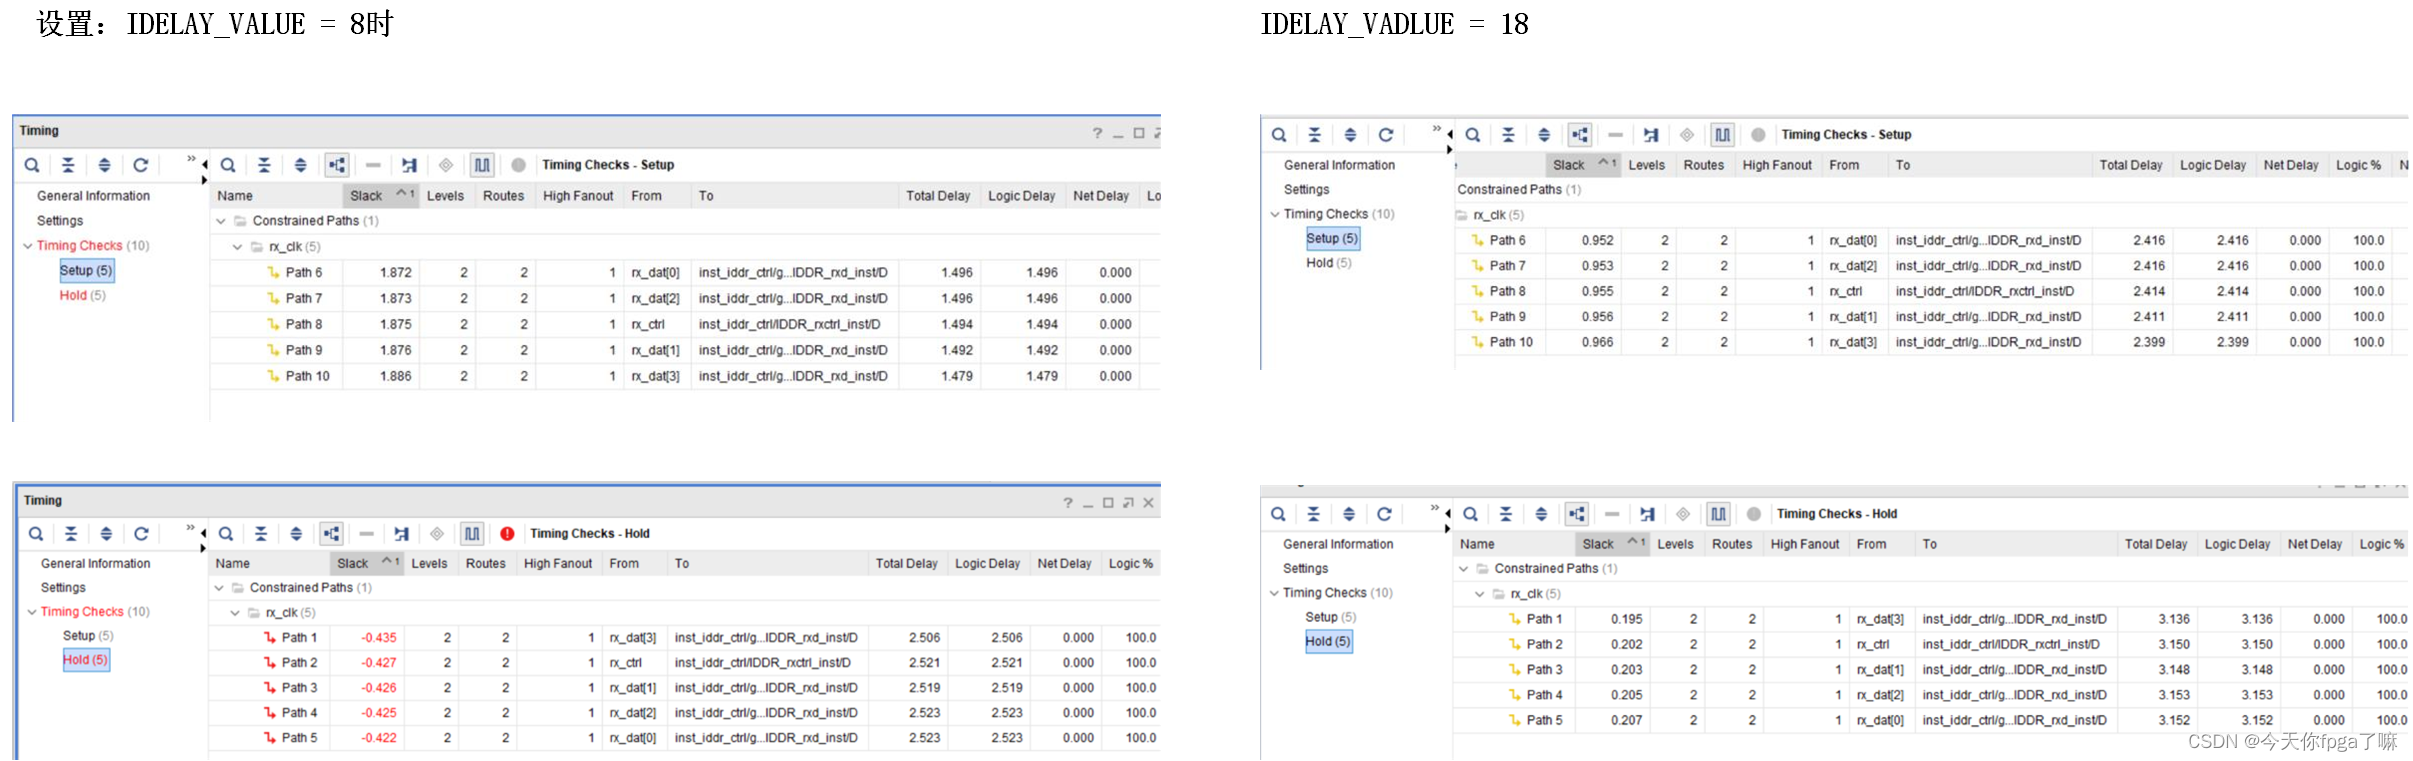This screenshot has height=761, width=2413.
Task: Click search icon in bottom-right Hold panel's left pane
Action: (x=1278, y=514)
